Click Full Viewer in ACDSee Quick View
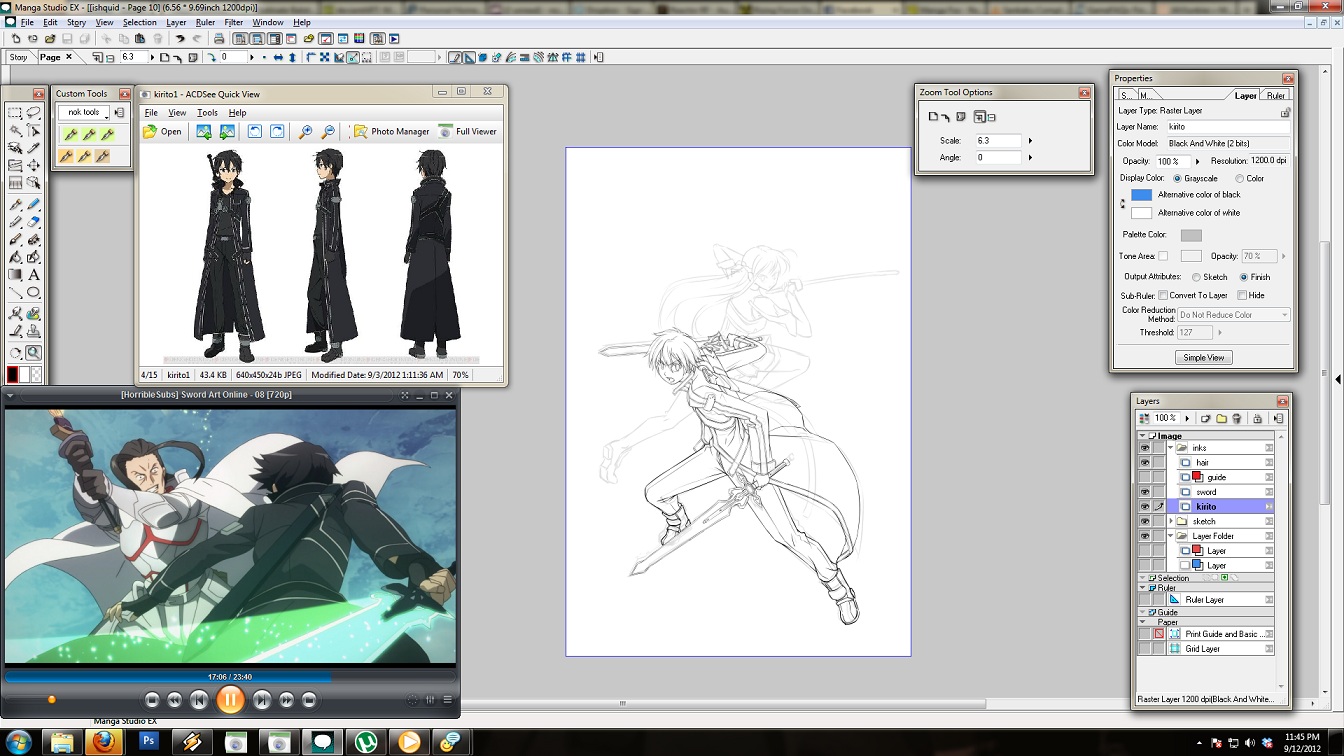The image size is (1344, 756). click(468, 131)
